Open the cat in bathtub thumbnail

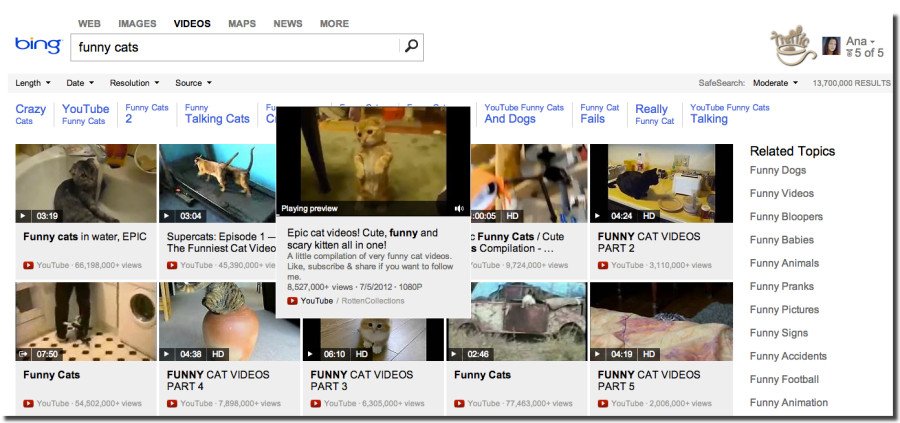pos(86,183)
